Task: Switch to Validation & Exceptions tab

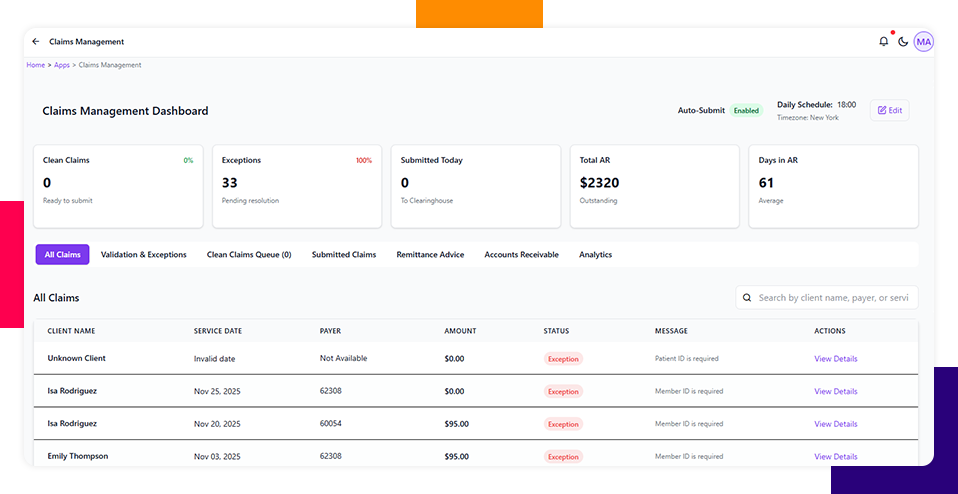Action: pos(144,255)
